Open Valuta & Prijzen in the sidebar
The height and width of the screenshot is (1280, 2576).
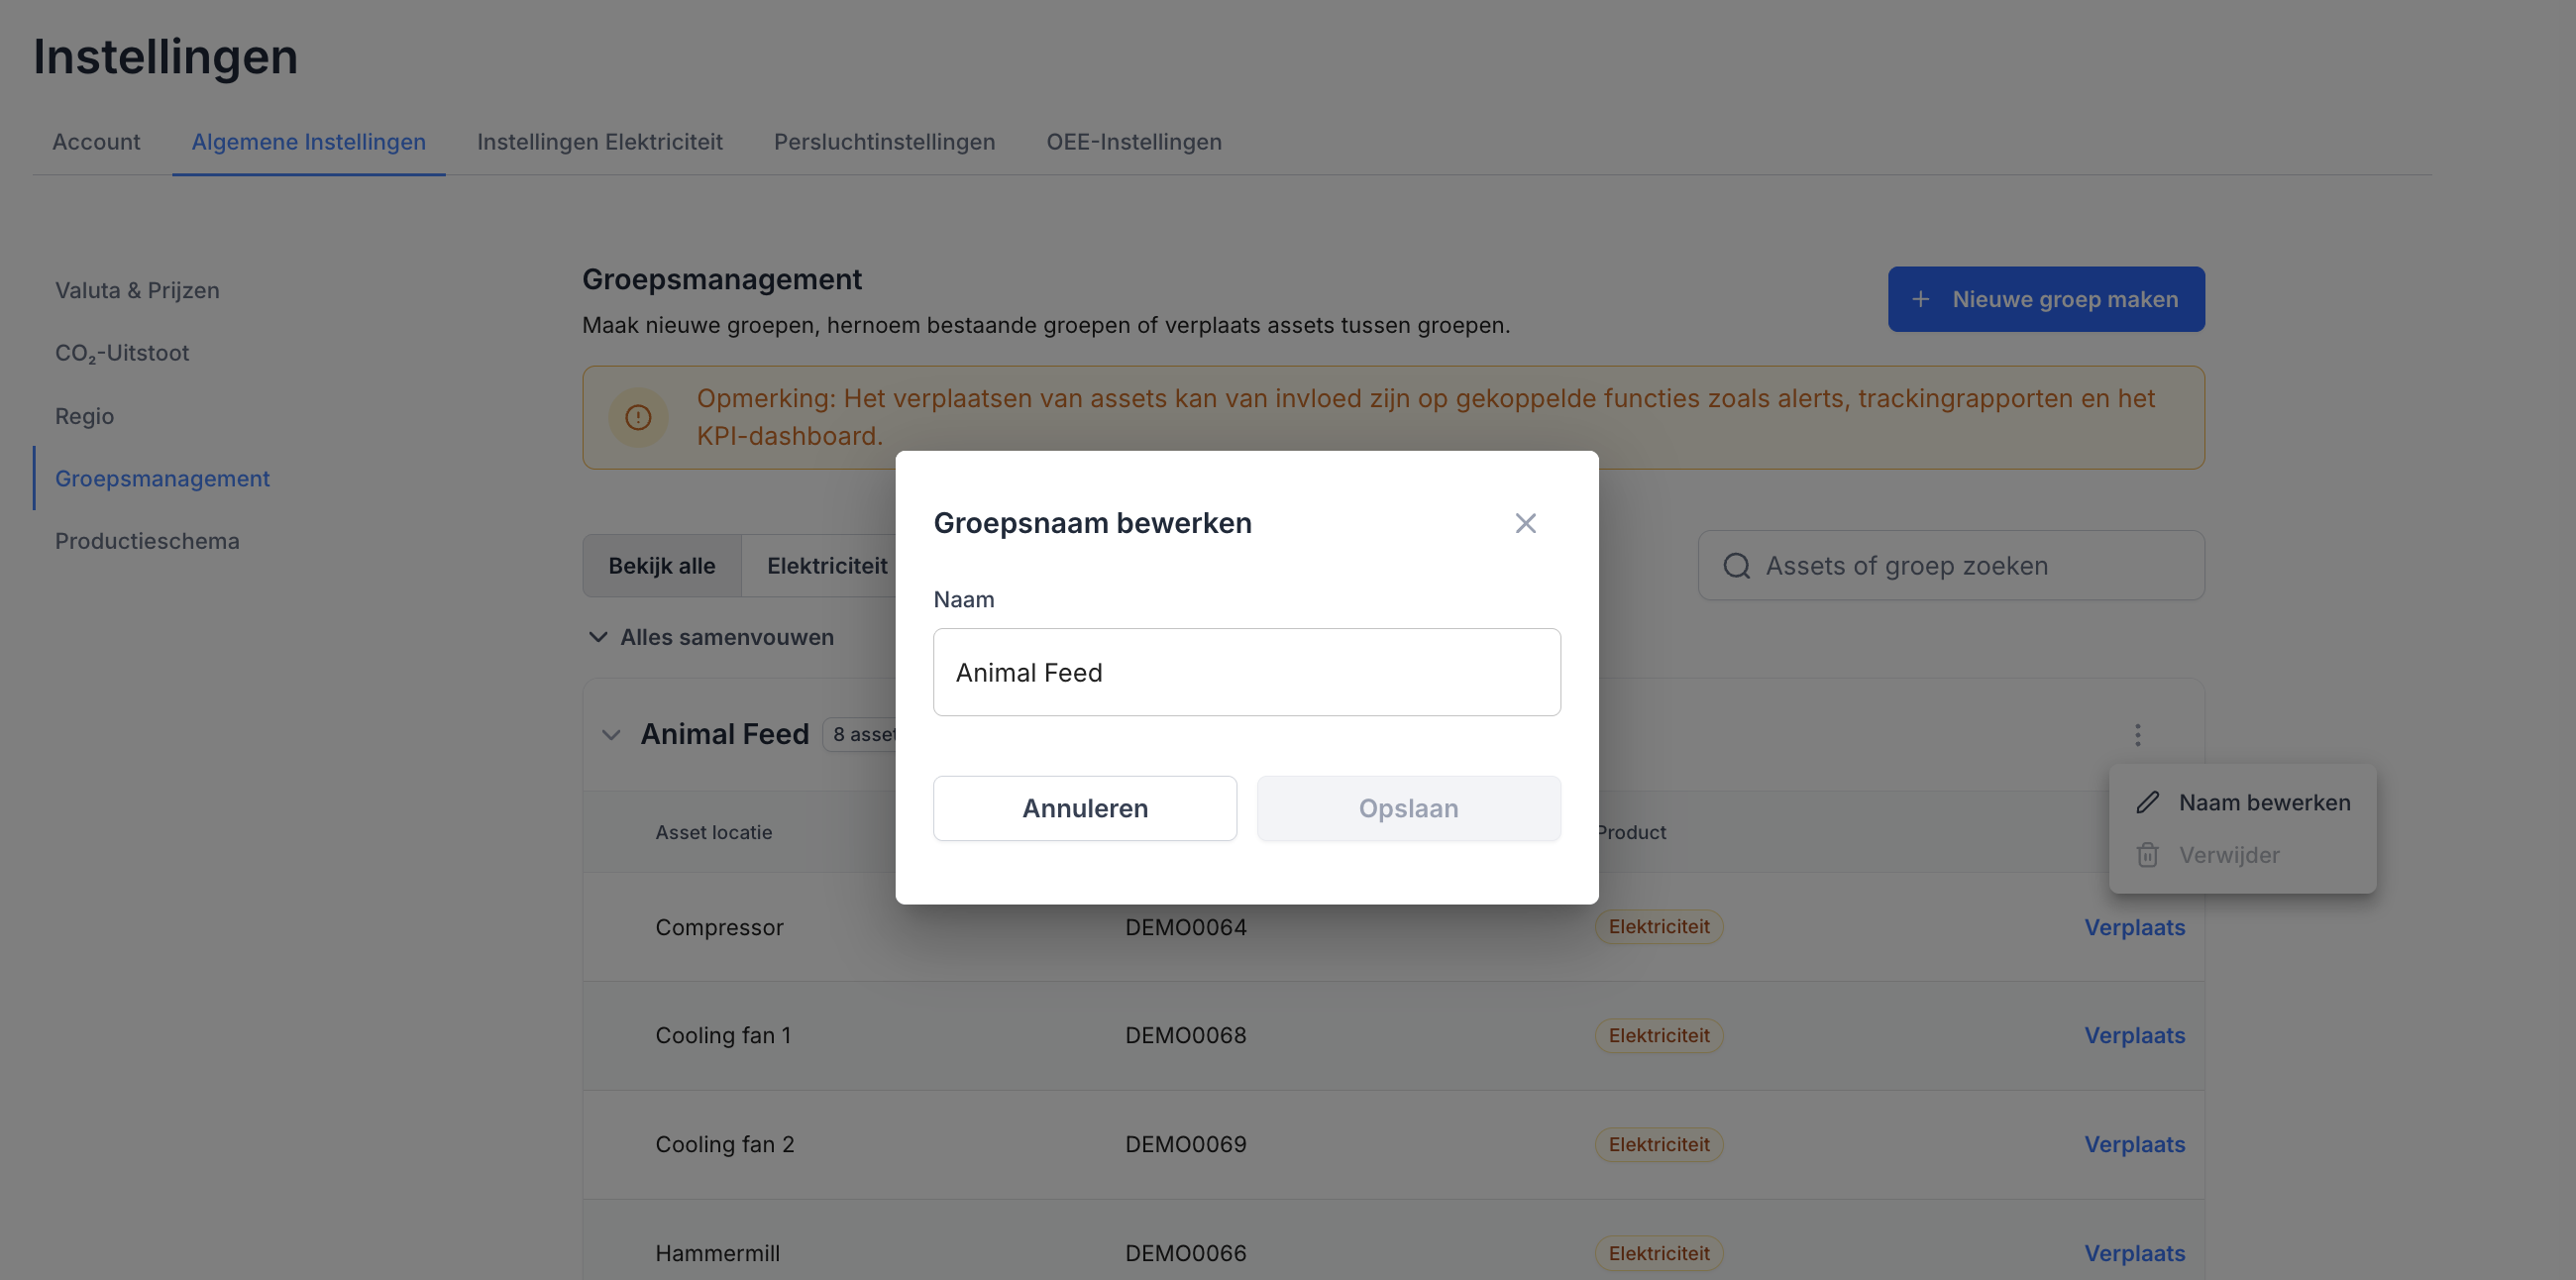(137, 291)
